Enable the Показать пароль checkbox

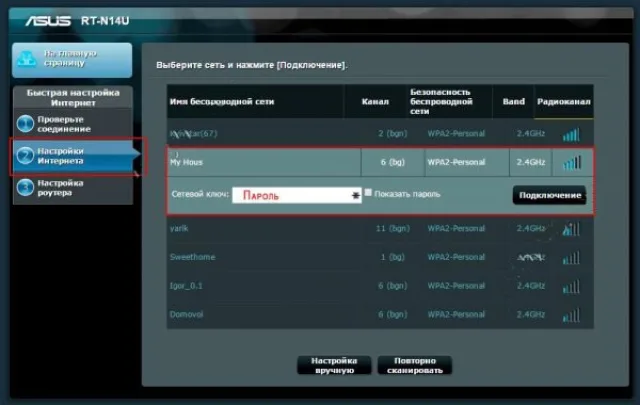(x=368, y=193)
